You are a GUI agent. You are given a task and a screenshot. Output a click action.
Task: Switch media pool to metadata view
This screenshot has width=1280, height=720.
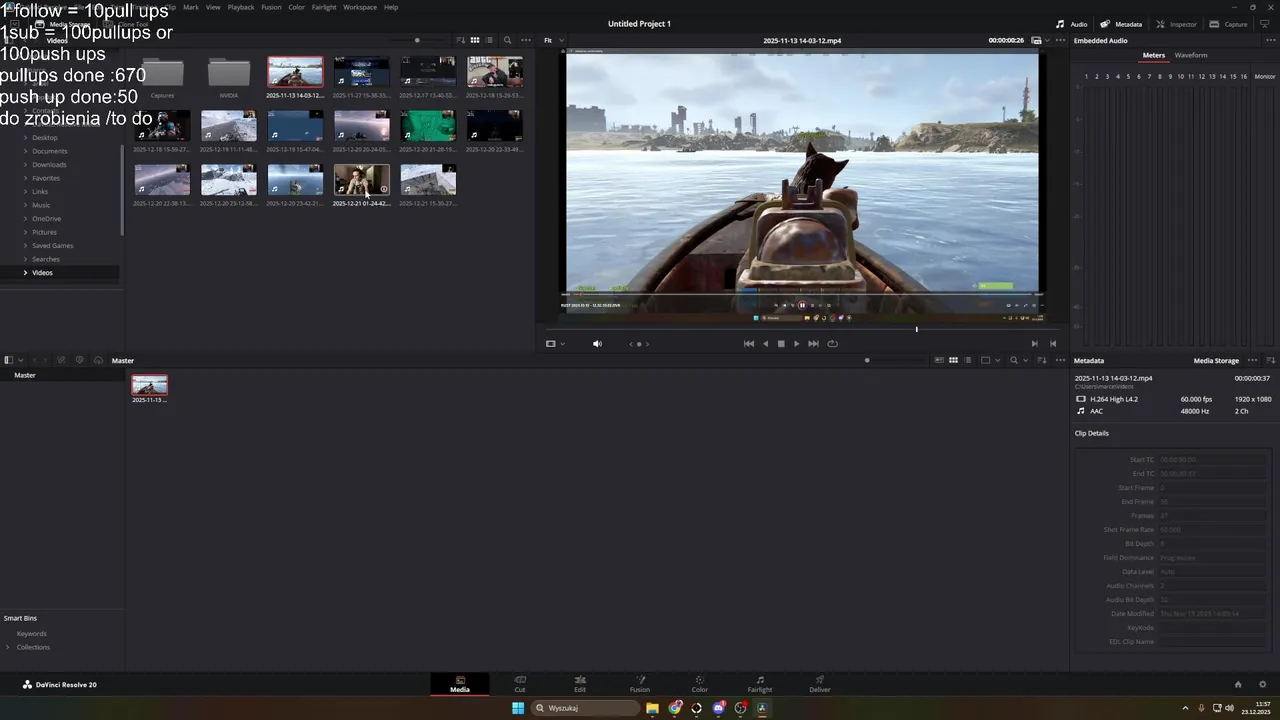[x=939, y=360]
